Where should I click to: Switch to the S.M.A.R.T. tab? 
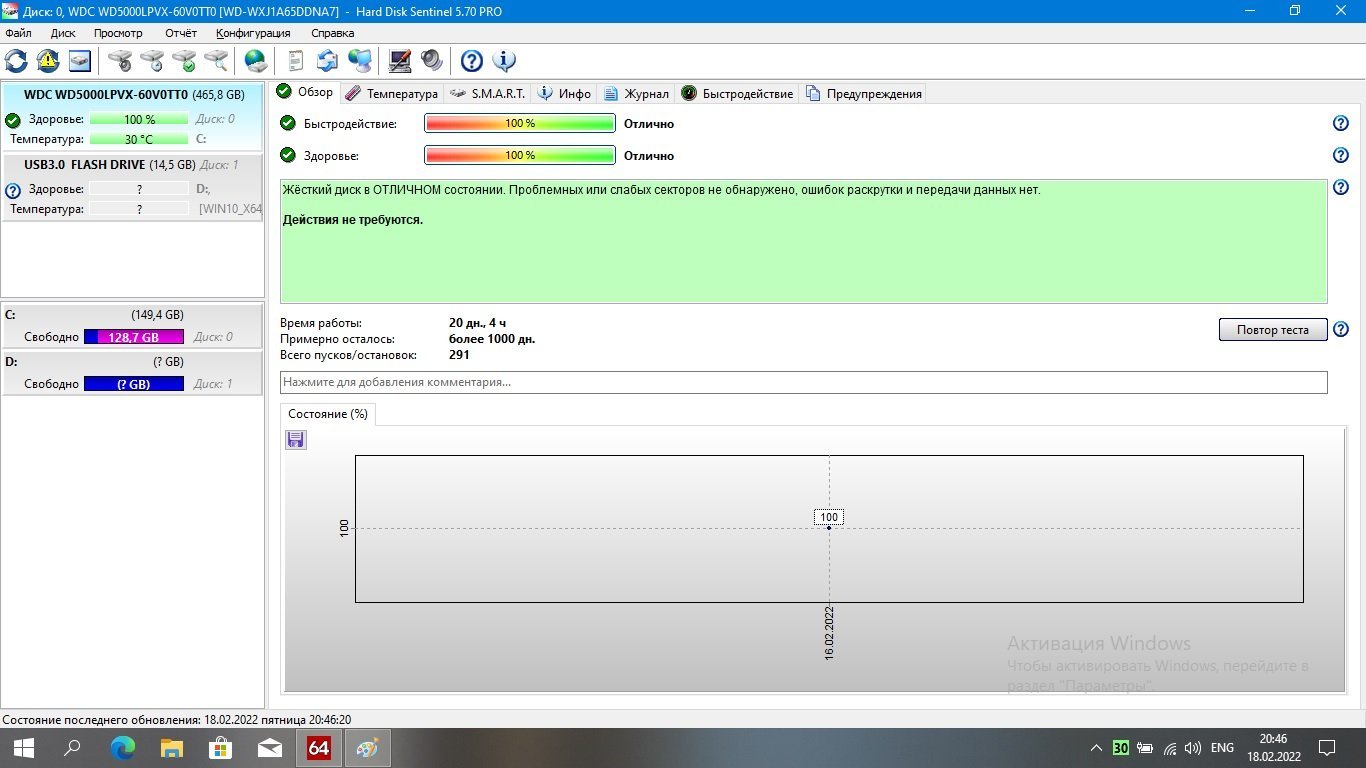pyautogui.click(x=487, y=93)
